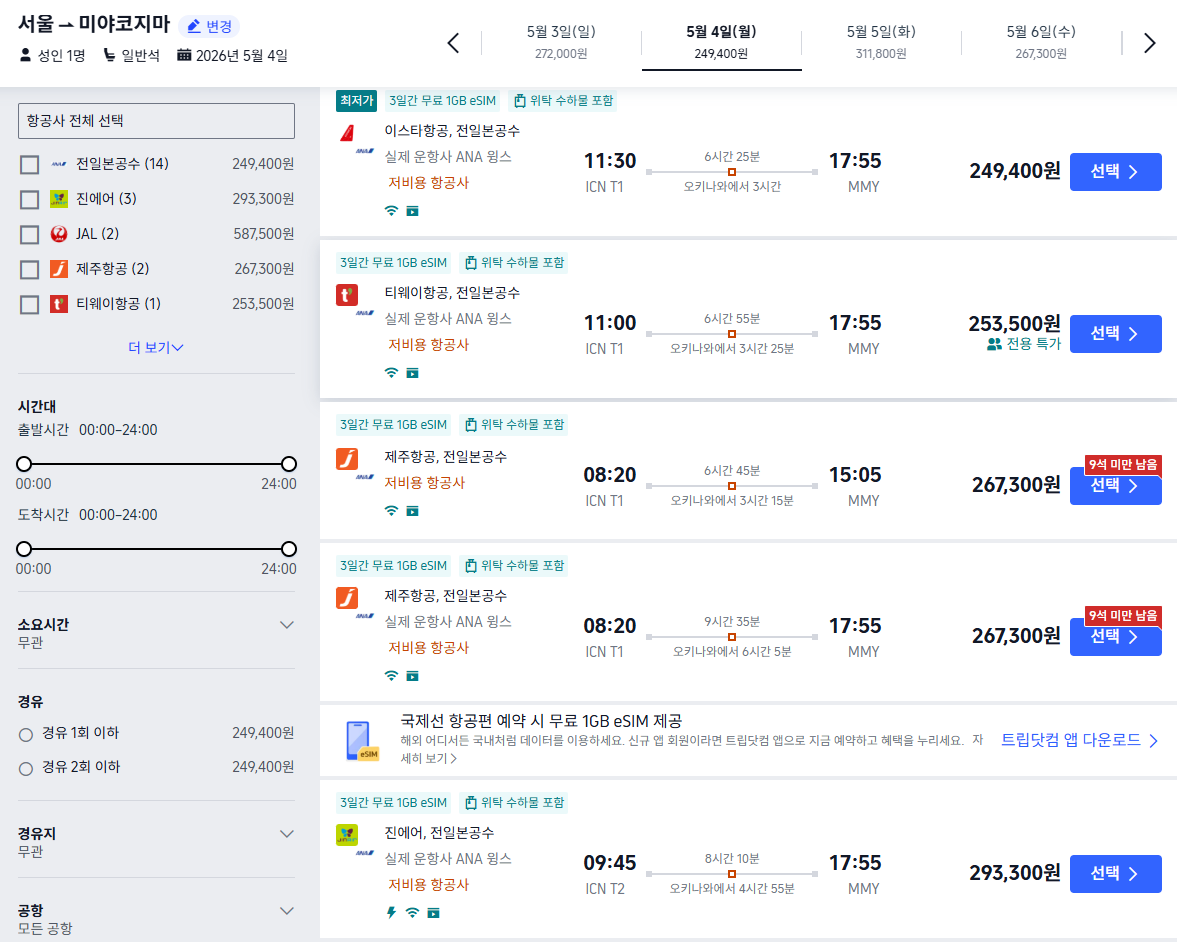1177x942 pixels.
Task: Click wifi icon on Jeju Air 9시간 35분 flight
Action: click(x=391, y=676)
